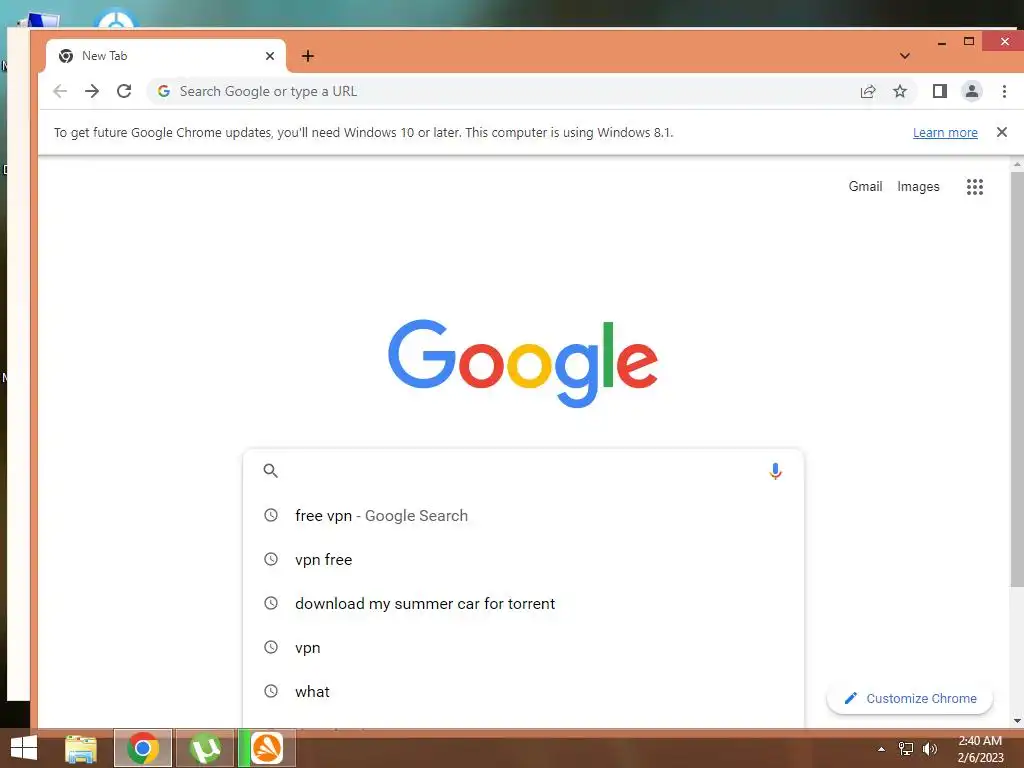Open the Google apps grid

(x=975, y=187)
